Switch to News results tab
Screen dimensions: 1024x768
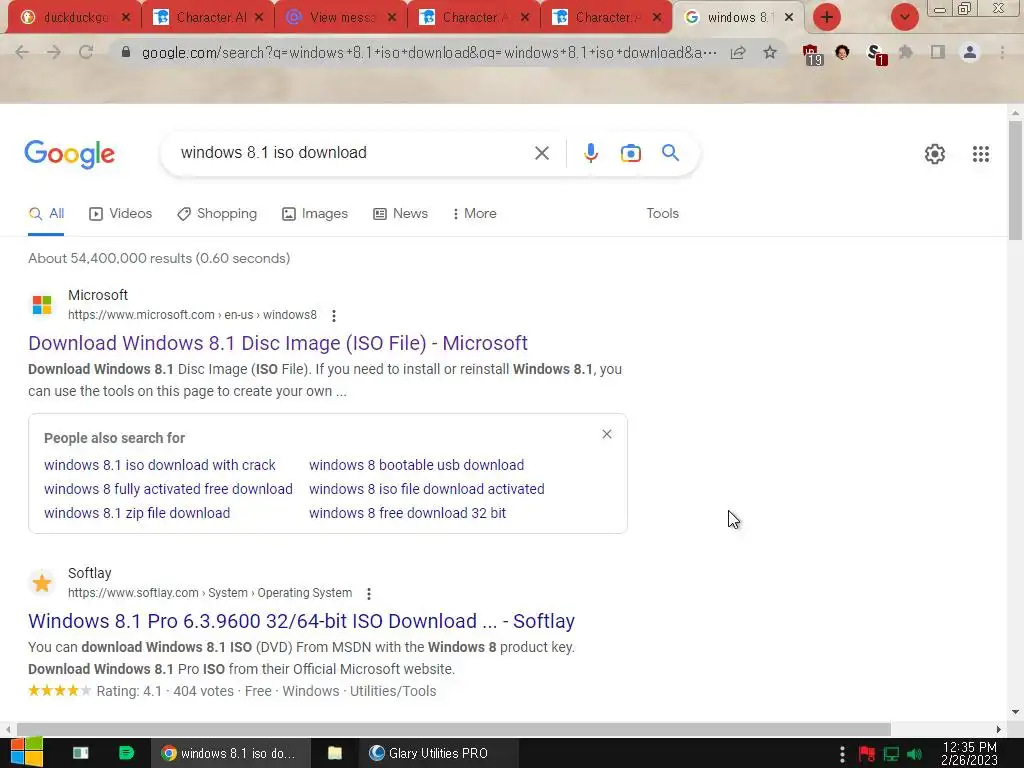tap(400, 214)
